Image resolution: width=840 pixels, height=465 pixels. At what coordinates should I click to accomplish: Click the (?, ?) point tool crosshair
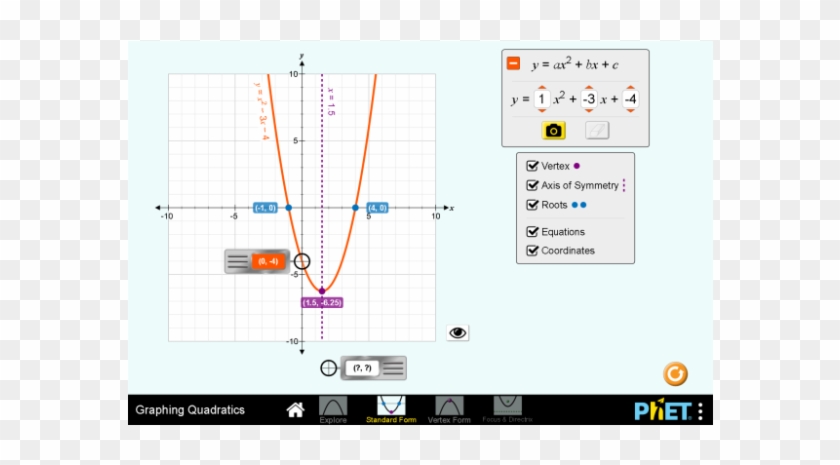[x=328, y=368]
